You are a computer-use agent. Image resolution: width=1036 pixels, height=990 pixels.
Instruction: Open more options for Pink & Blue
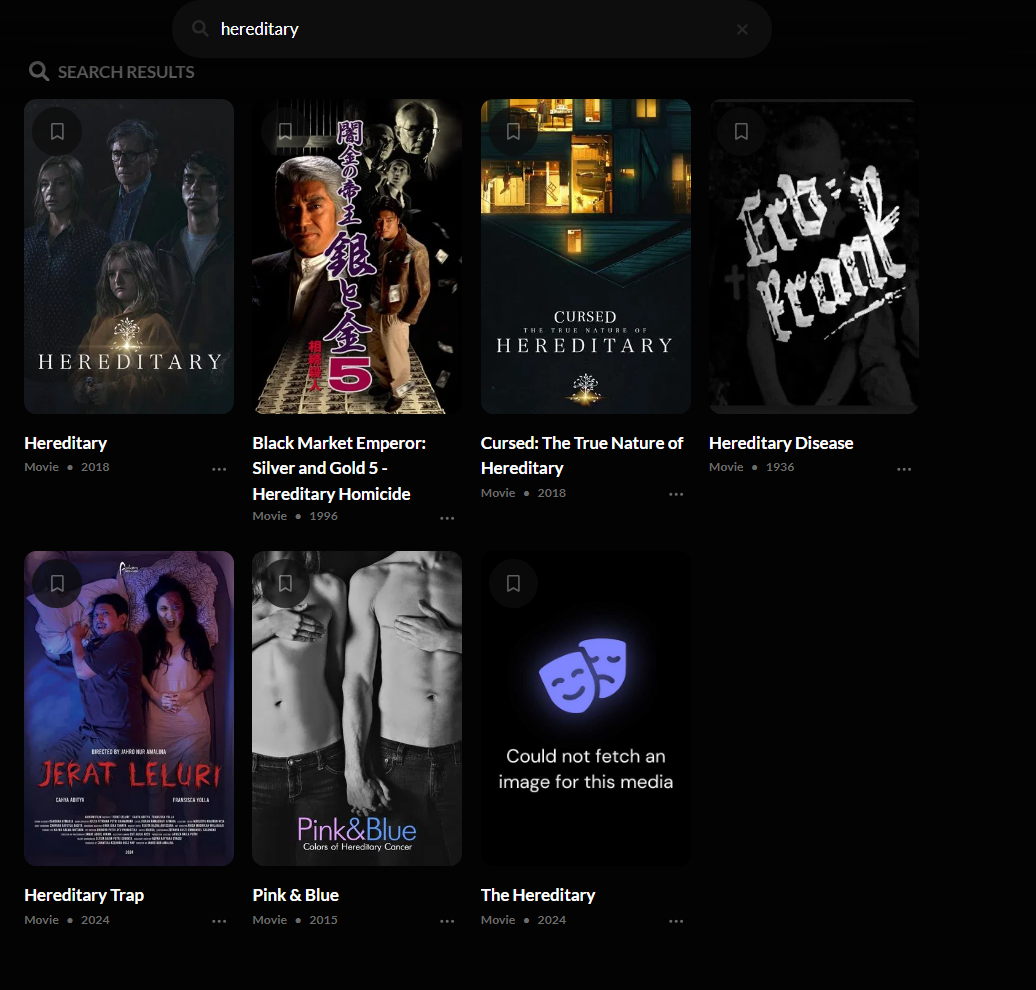447,921
